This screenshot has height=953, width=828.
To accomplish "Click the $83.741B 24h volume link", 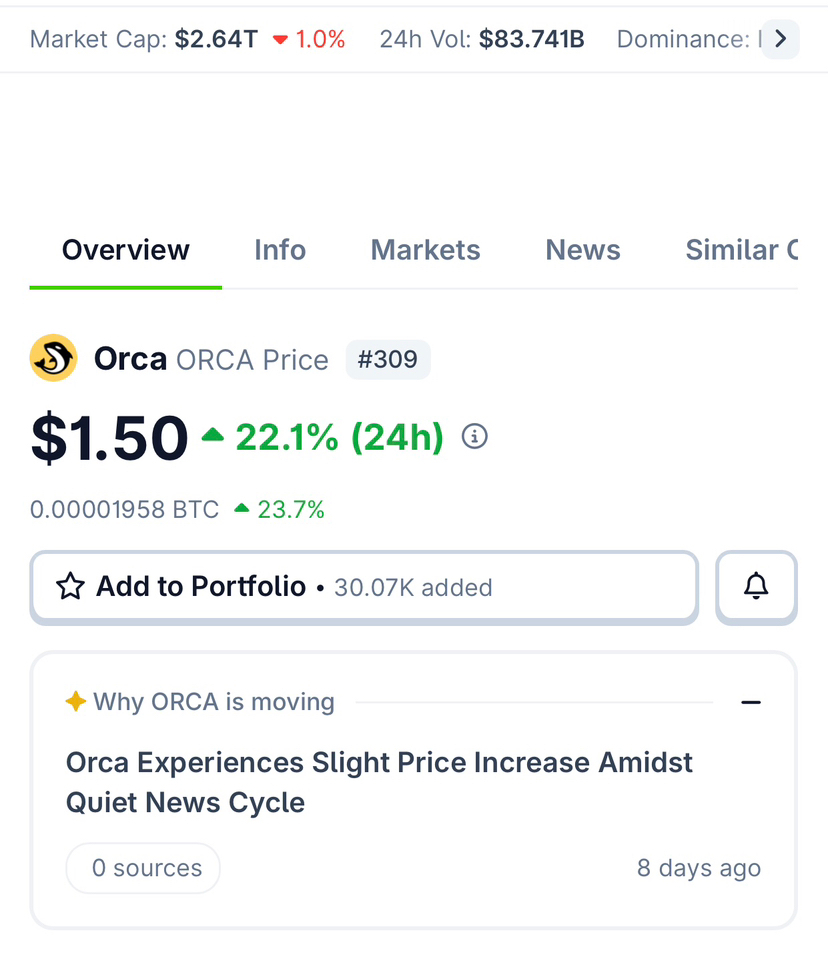I will point(531,40).
